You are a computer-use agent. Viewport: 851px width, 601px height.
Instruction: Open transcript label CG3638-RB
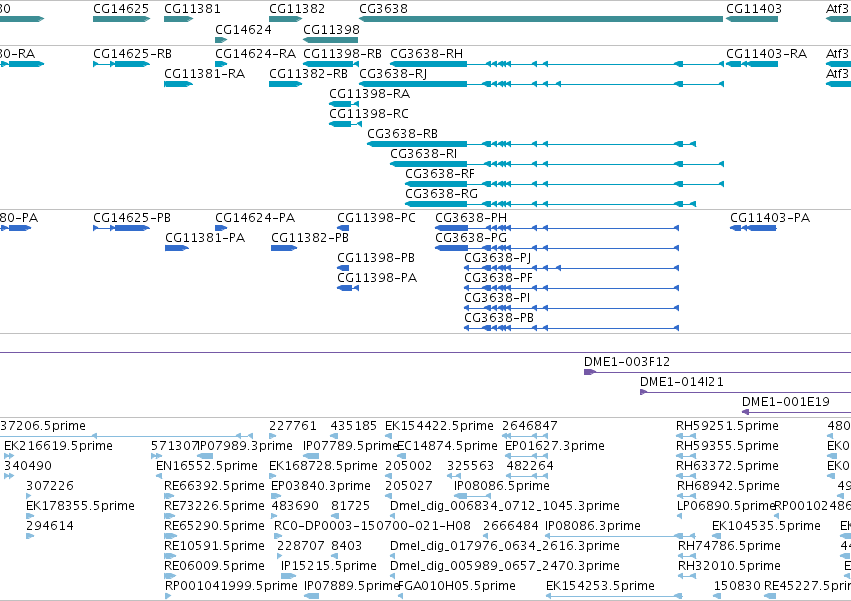pos(403,134)
